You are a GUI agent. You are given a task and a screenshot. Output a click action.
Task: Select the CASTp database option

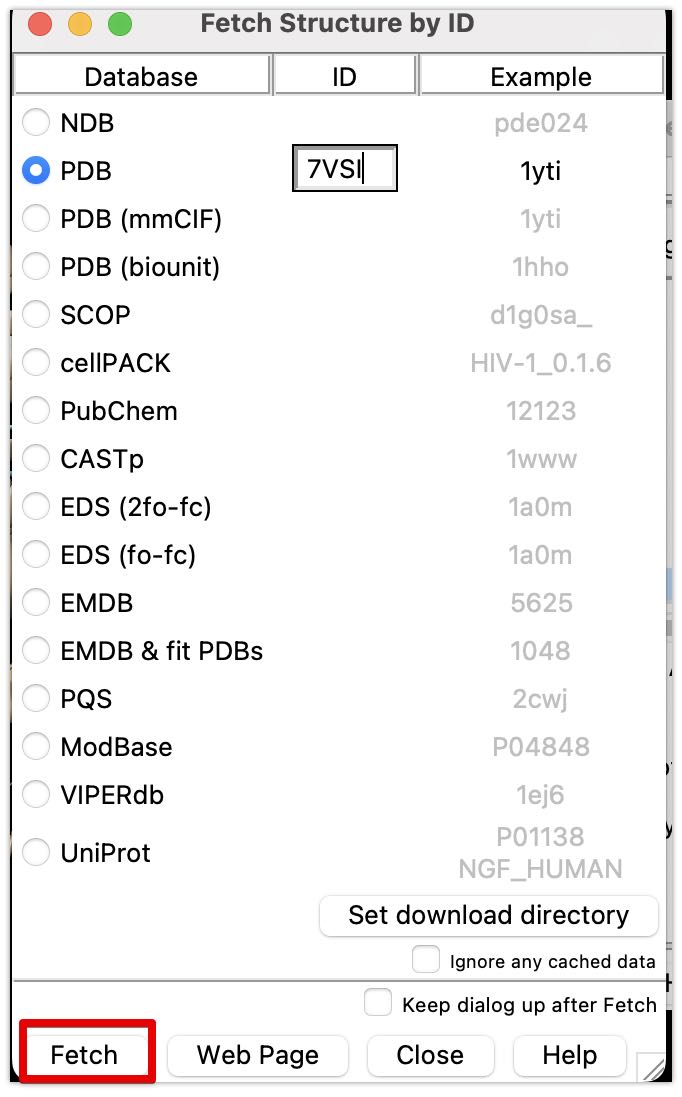pos(36,458)
